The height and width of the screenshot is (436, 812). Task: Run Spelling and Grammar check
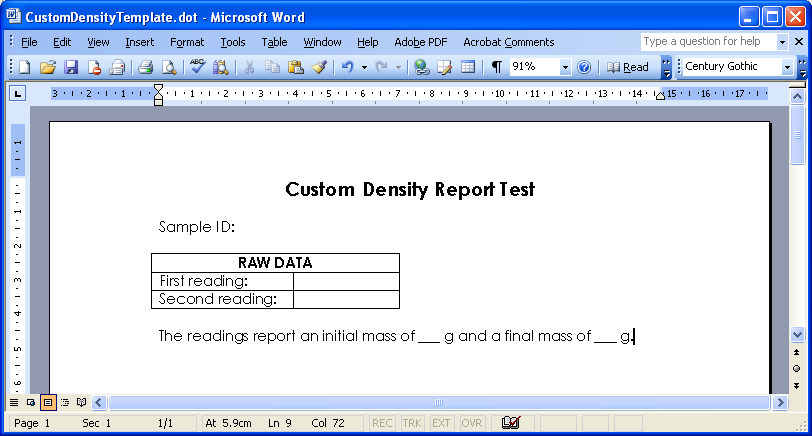(x=197, y=67)
